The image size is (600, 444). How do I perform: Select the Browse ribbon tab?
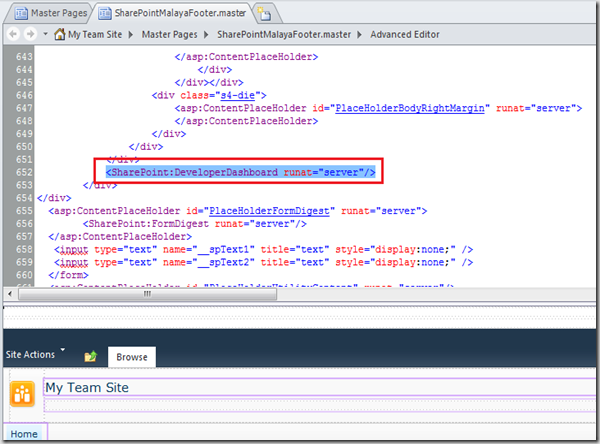click(132, 357)
